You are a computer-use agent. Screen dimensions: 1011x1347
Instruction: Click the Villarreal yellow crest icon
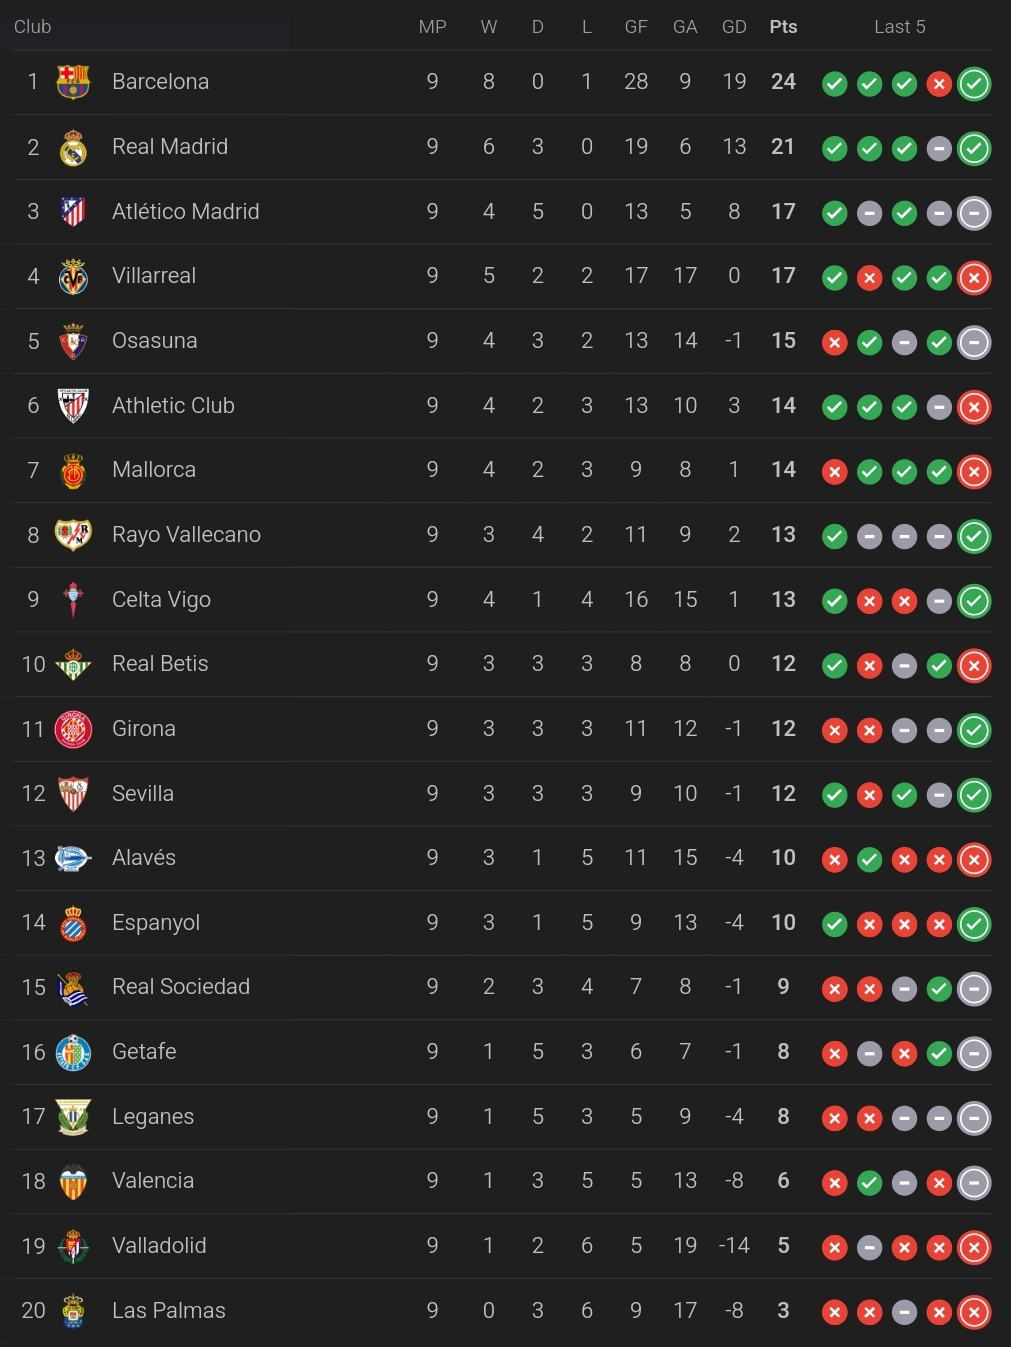pos(73,276)
